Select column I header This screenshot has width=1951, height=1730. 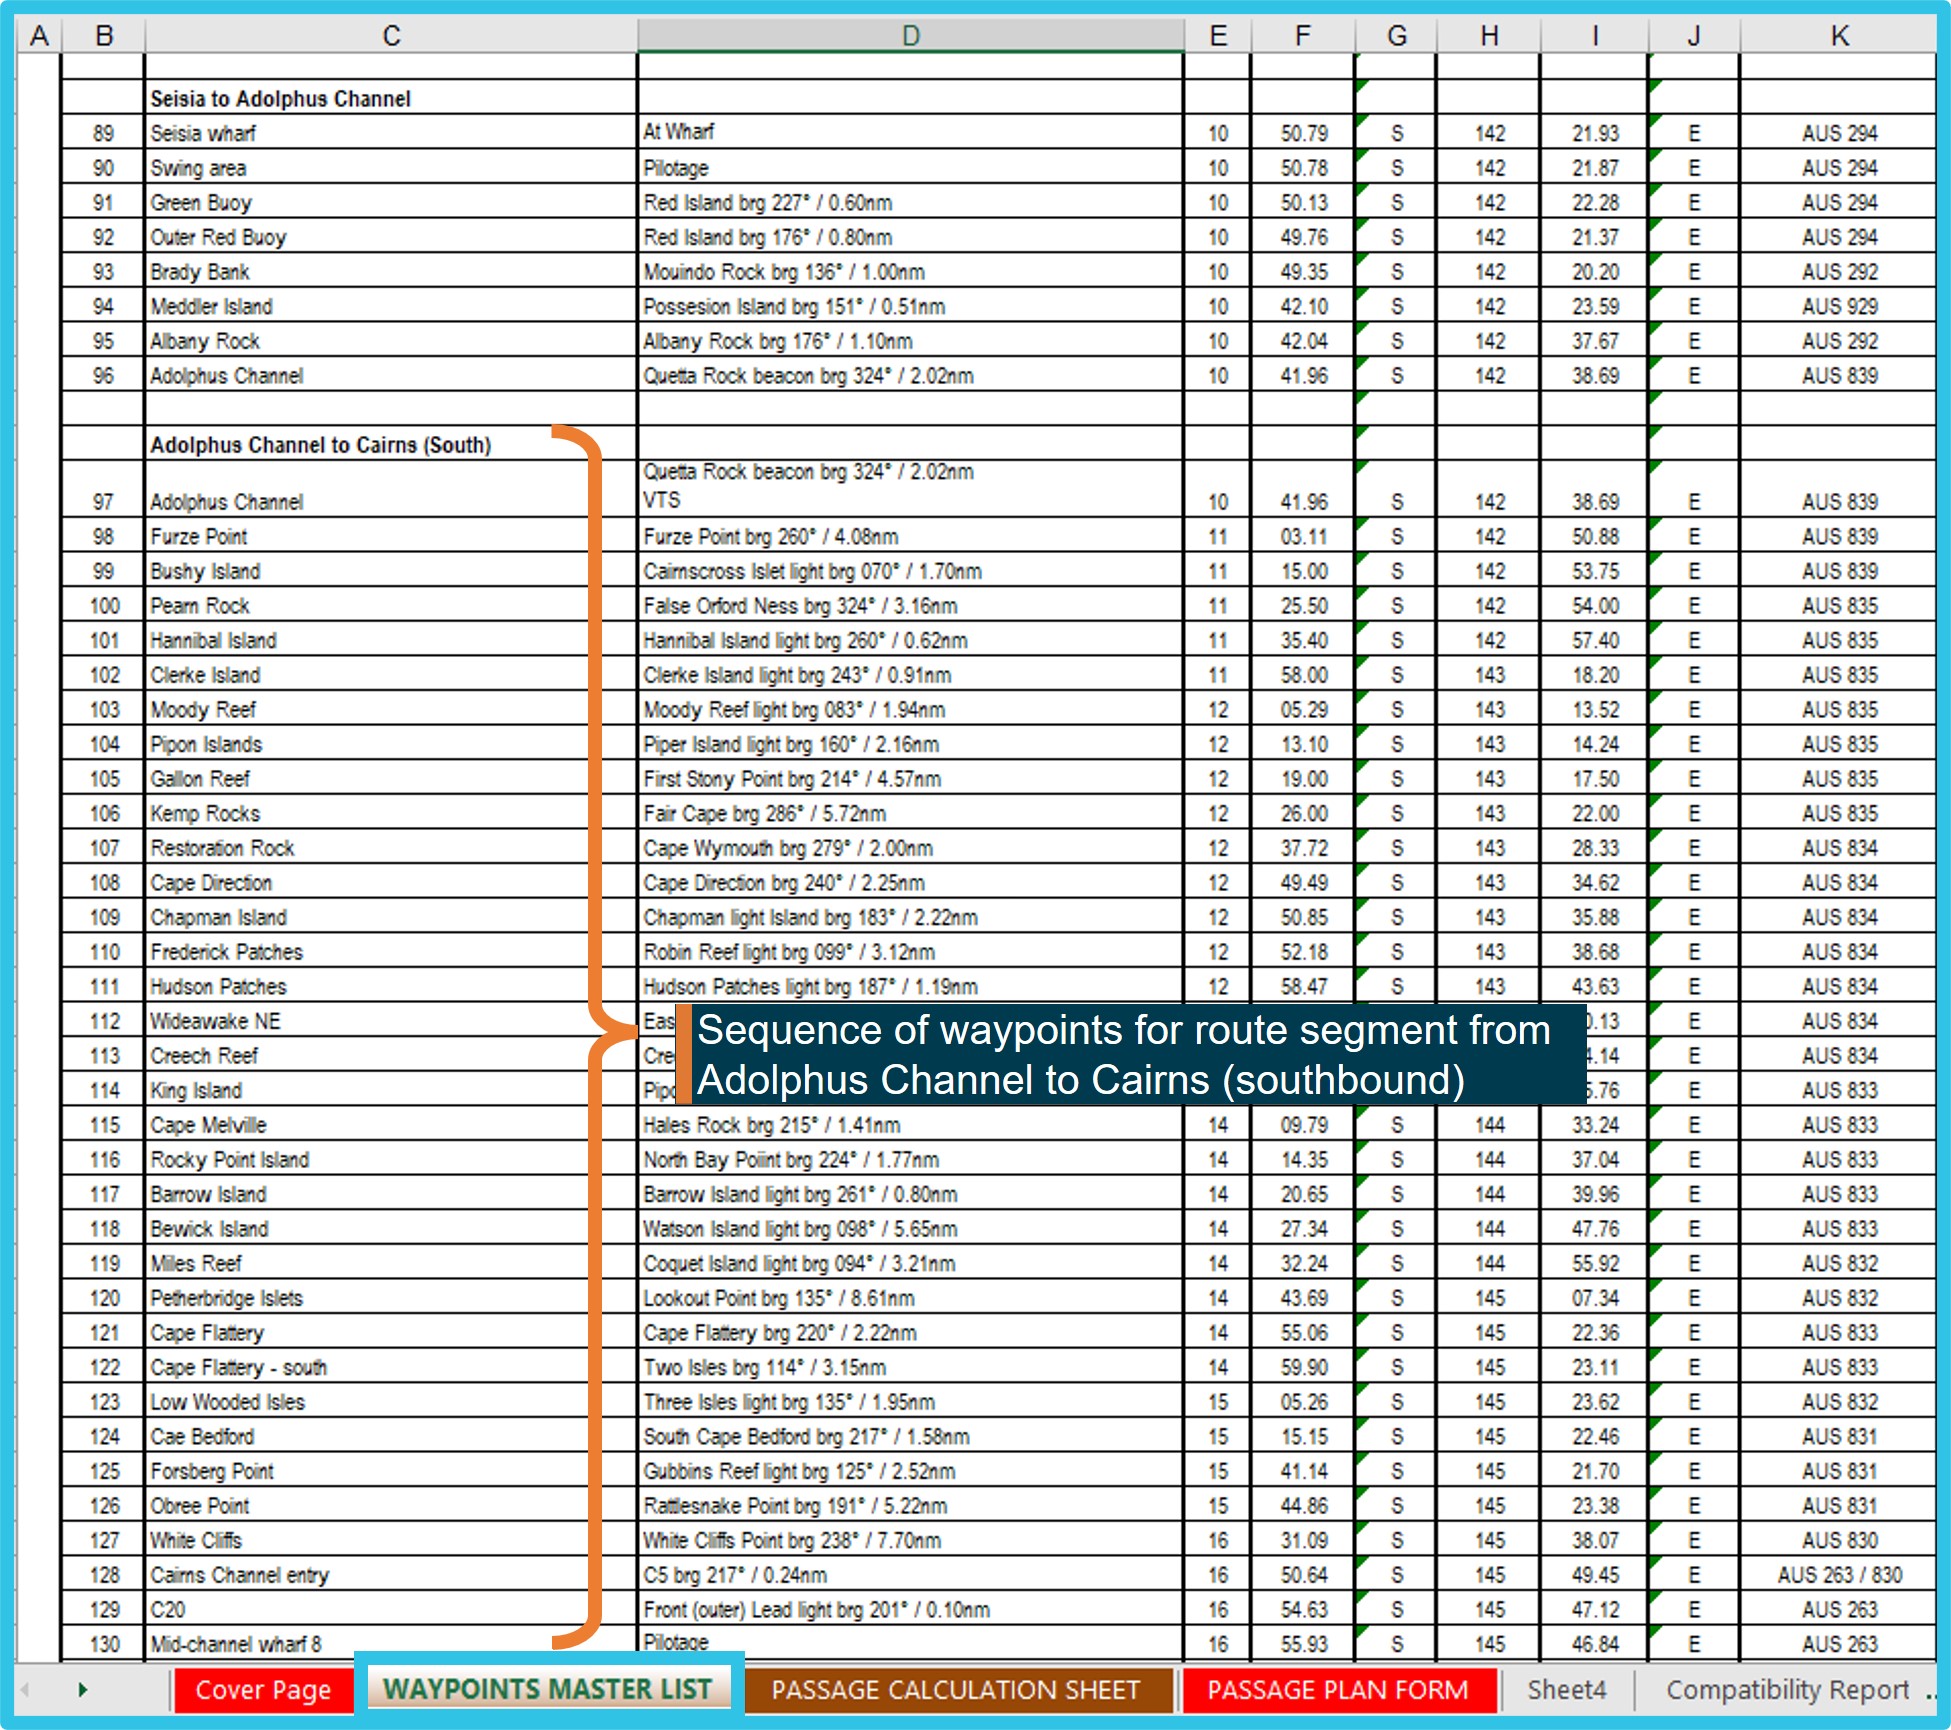pyautogui.click(x=1595, y=36)
